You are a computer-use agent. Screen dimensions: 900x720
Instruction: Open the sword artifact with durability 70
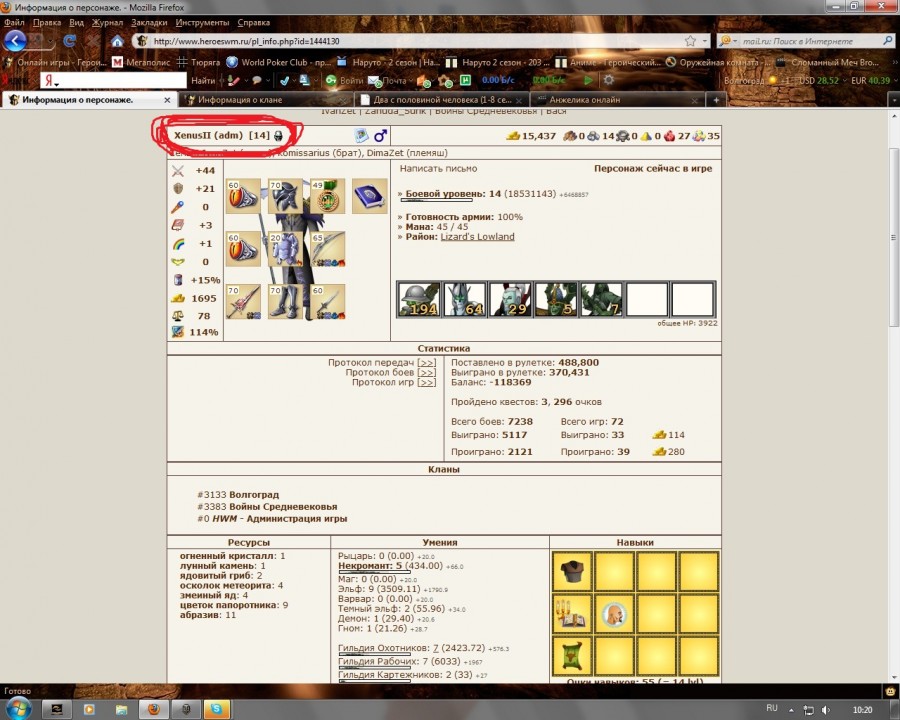(243, 301)
